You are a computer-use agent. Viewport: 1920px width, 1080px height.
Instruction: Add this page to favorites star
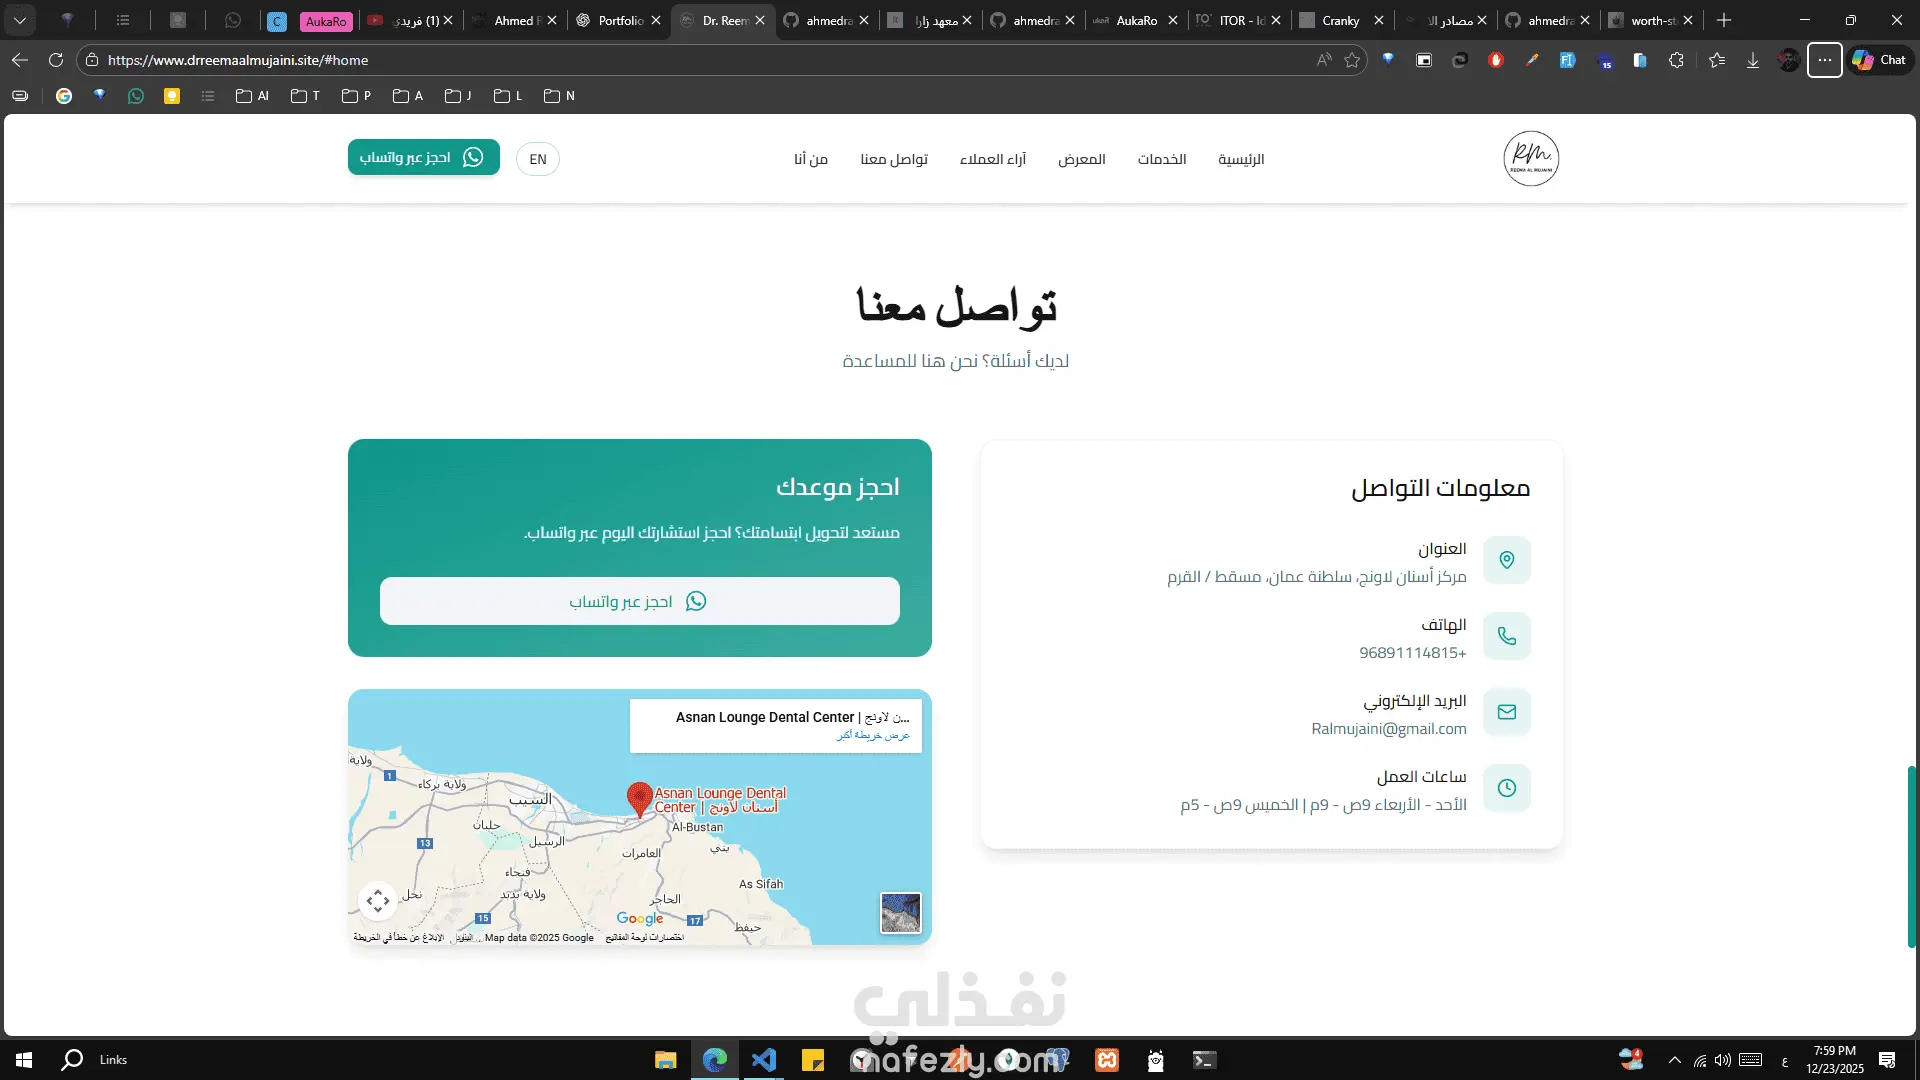[x=1352, y=60]
